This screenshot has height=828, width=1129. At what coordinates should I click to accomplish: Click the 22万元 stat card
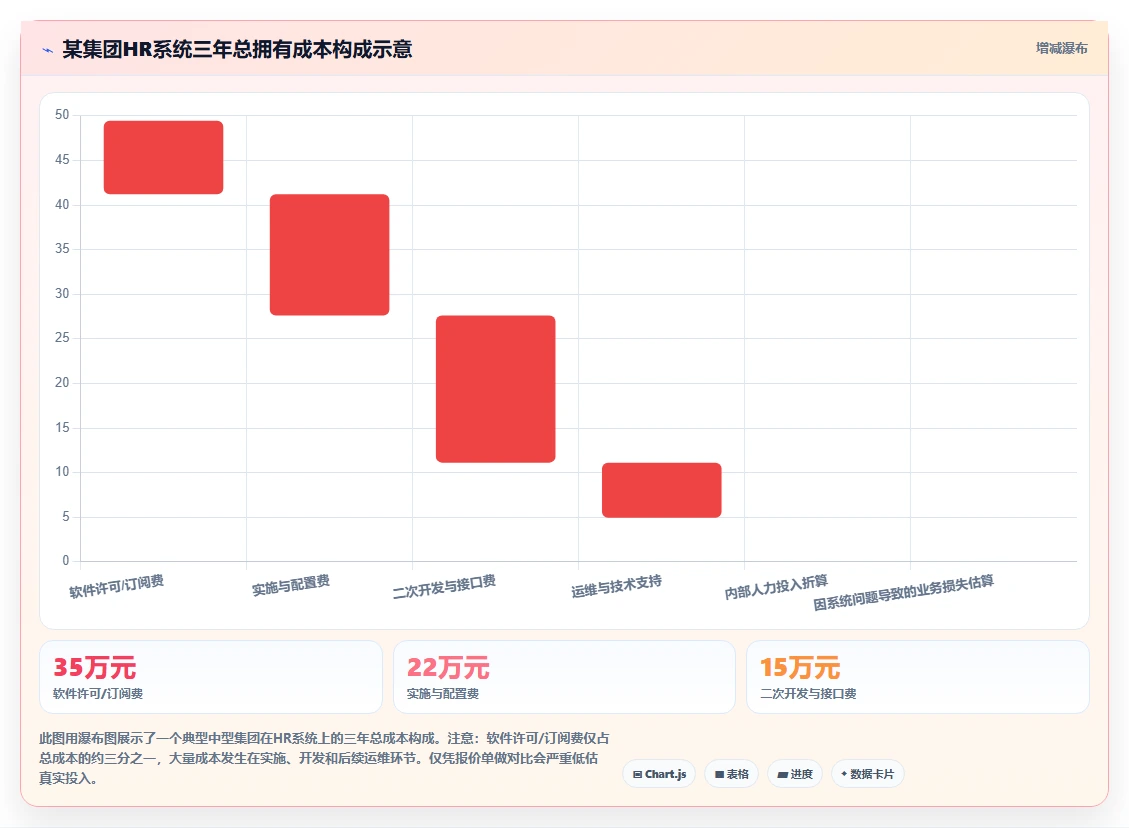coord(564,677)
